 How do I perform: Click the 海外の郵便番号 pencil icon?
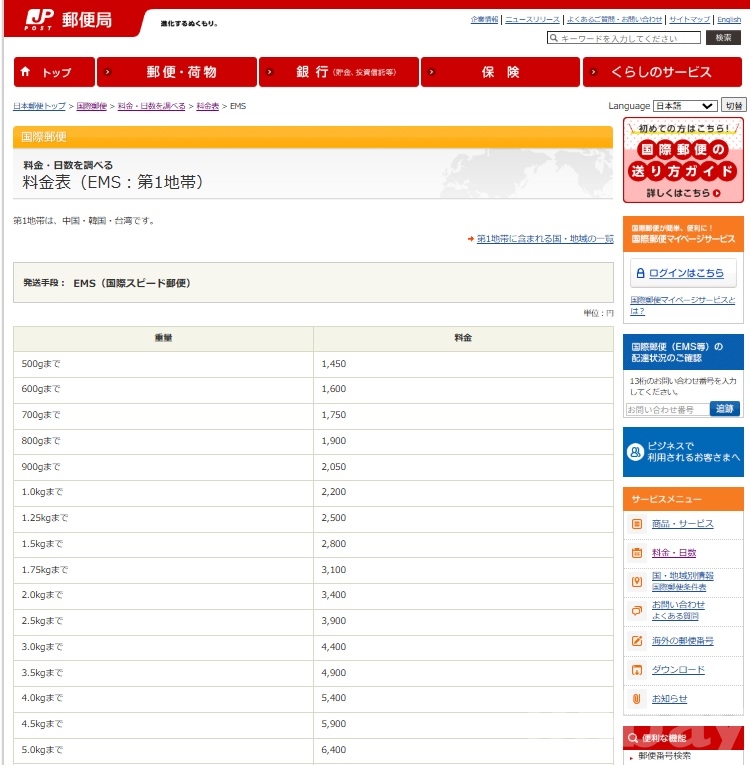point(637,641)
